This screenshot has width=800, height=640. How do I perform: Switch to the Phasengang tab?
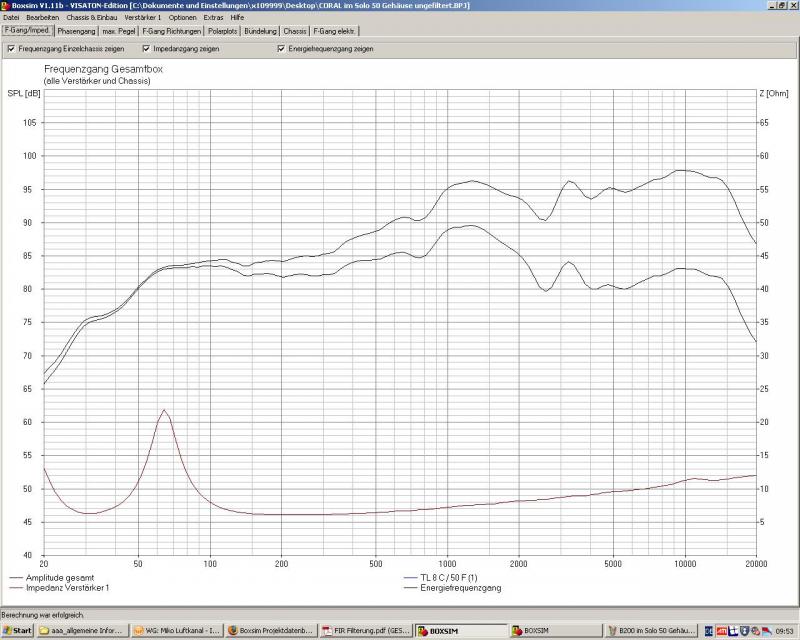pyautogui.click(x=75, y=31)
